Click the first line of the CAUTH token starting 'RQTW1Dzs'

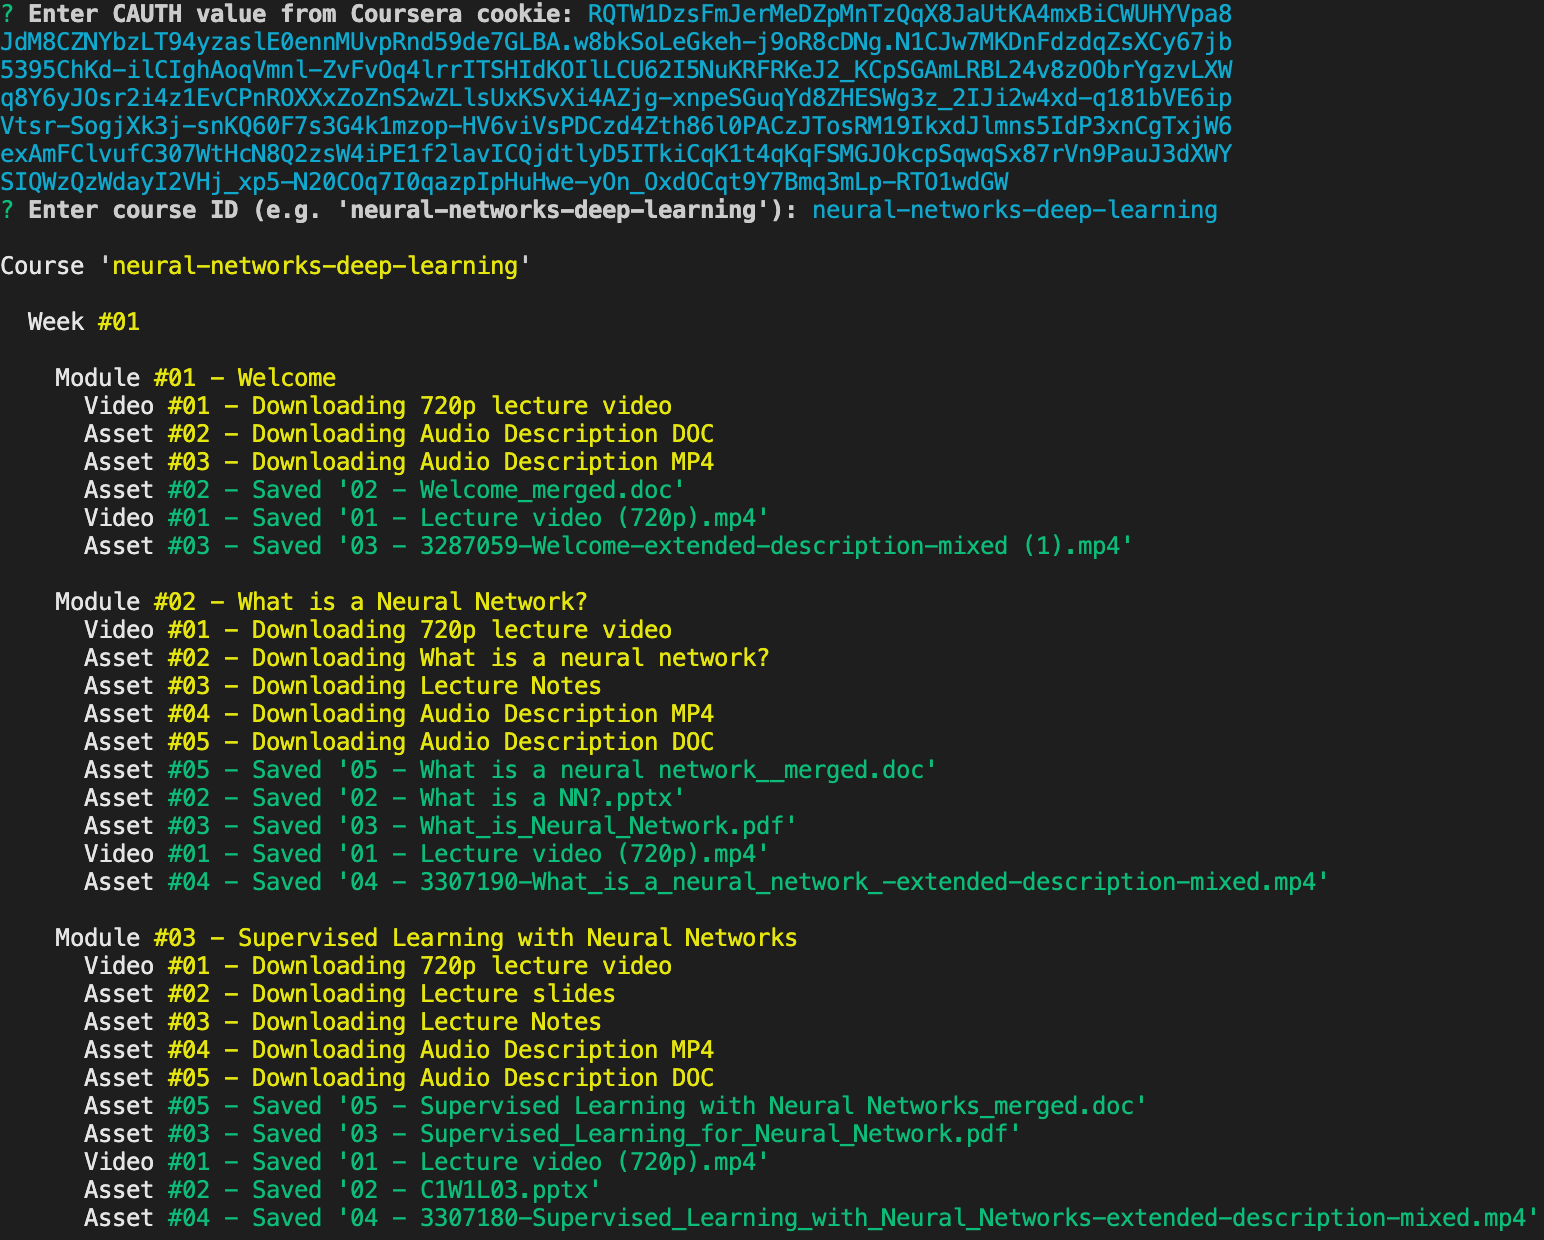(910, 14)
